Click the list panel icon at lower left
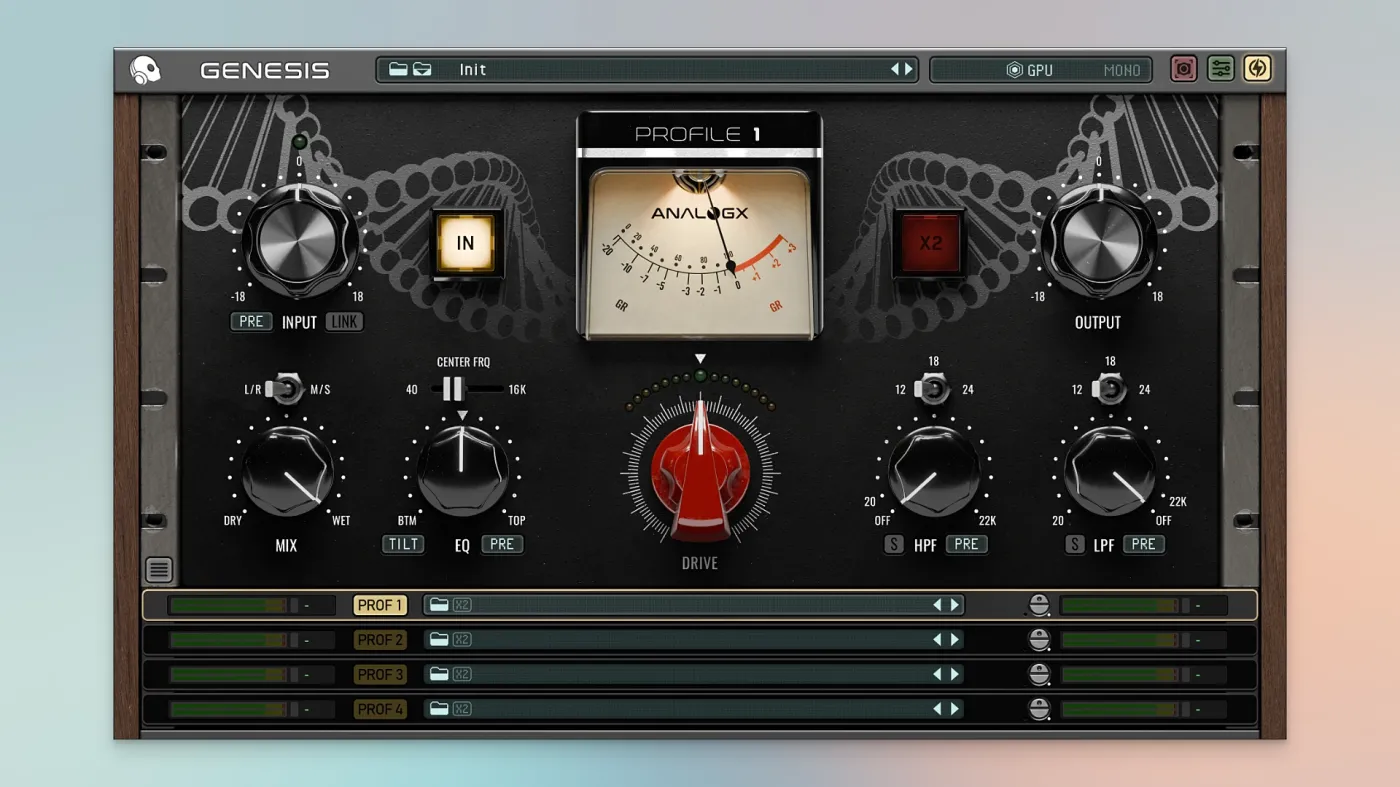1400x787 pixels. [x=159, y=570]
